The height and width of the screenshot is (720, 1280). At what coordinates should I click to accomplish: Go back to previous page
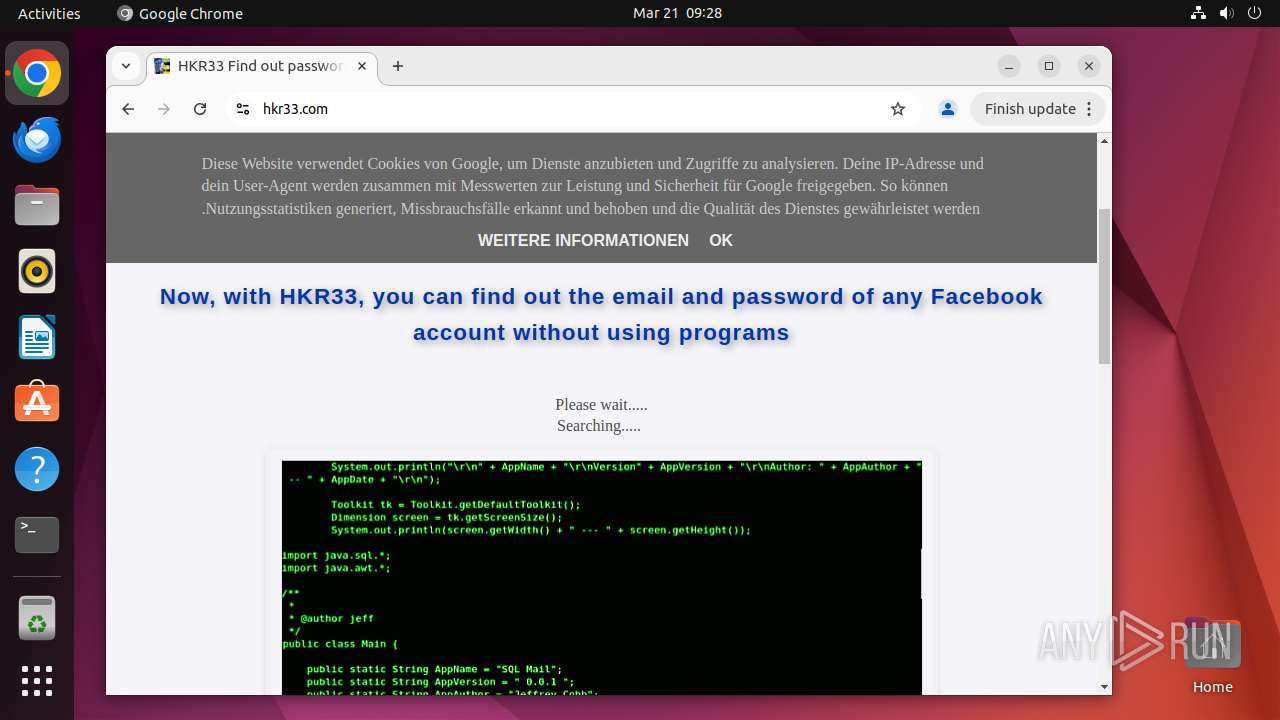click(128, 109)
